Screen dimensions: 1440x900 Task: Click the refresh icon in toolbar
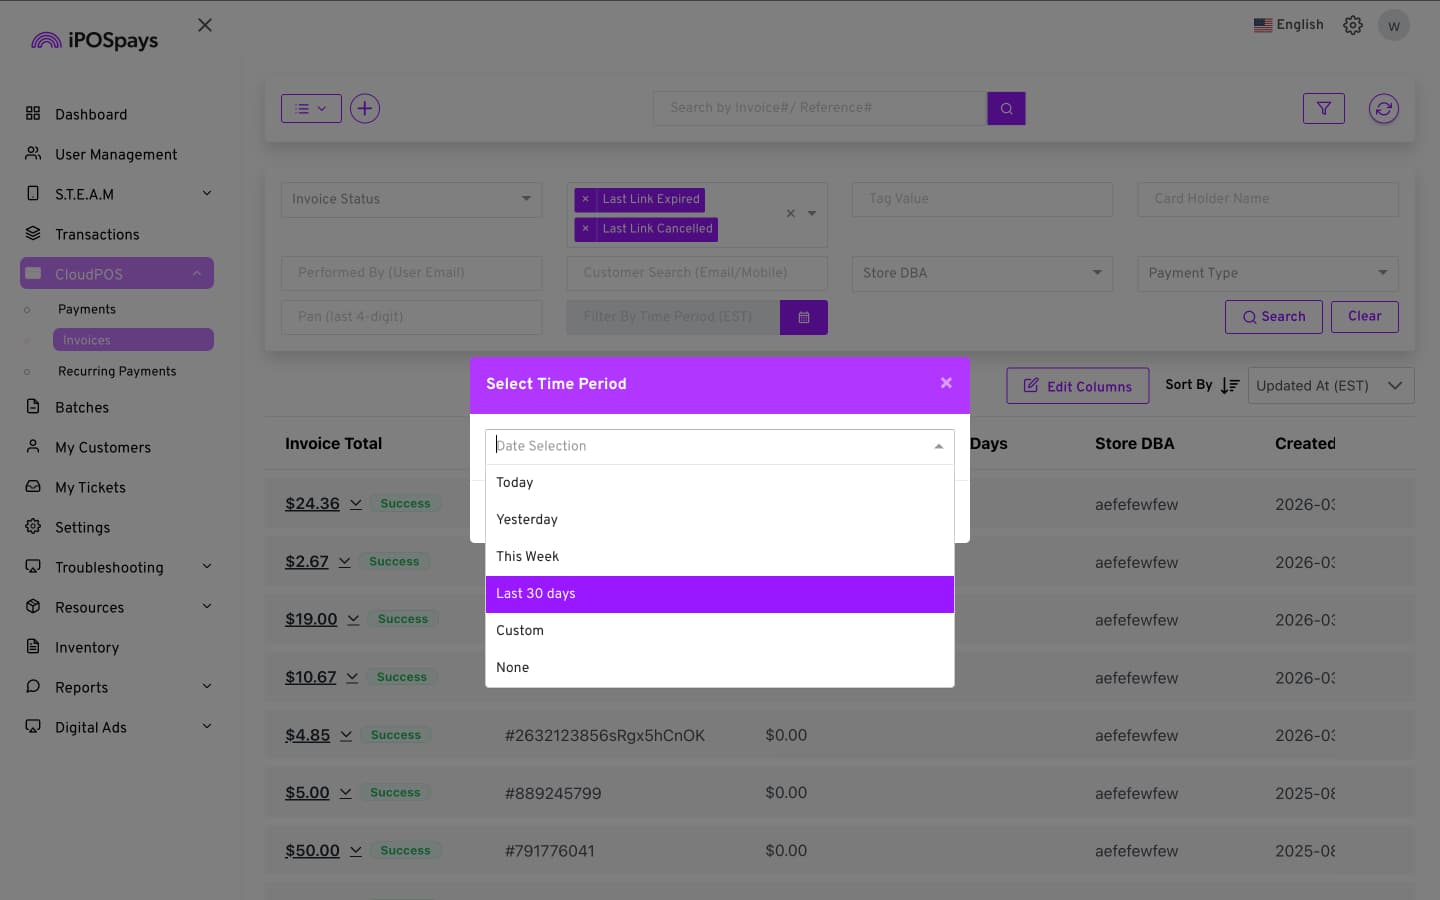coord(1383,108)
